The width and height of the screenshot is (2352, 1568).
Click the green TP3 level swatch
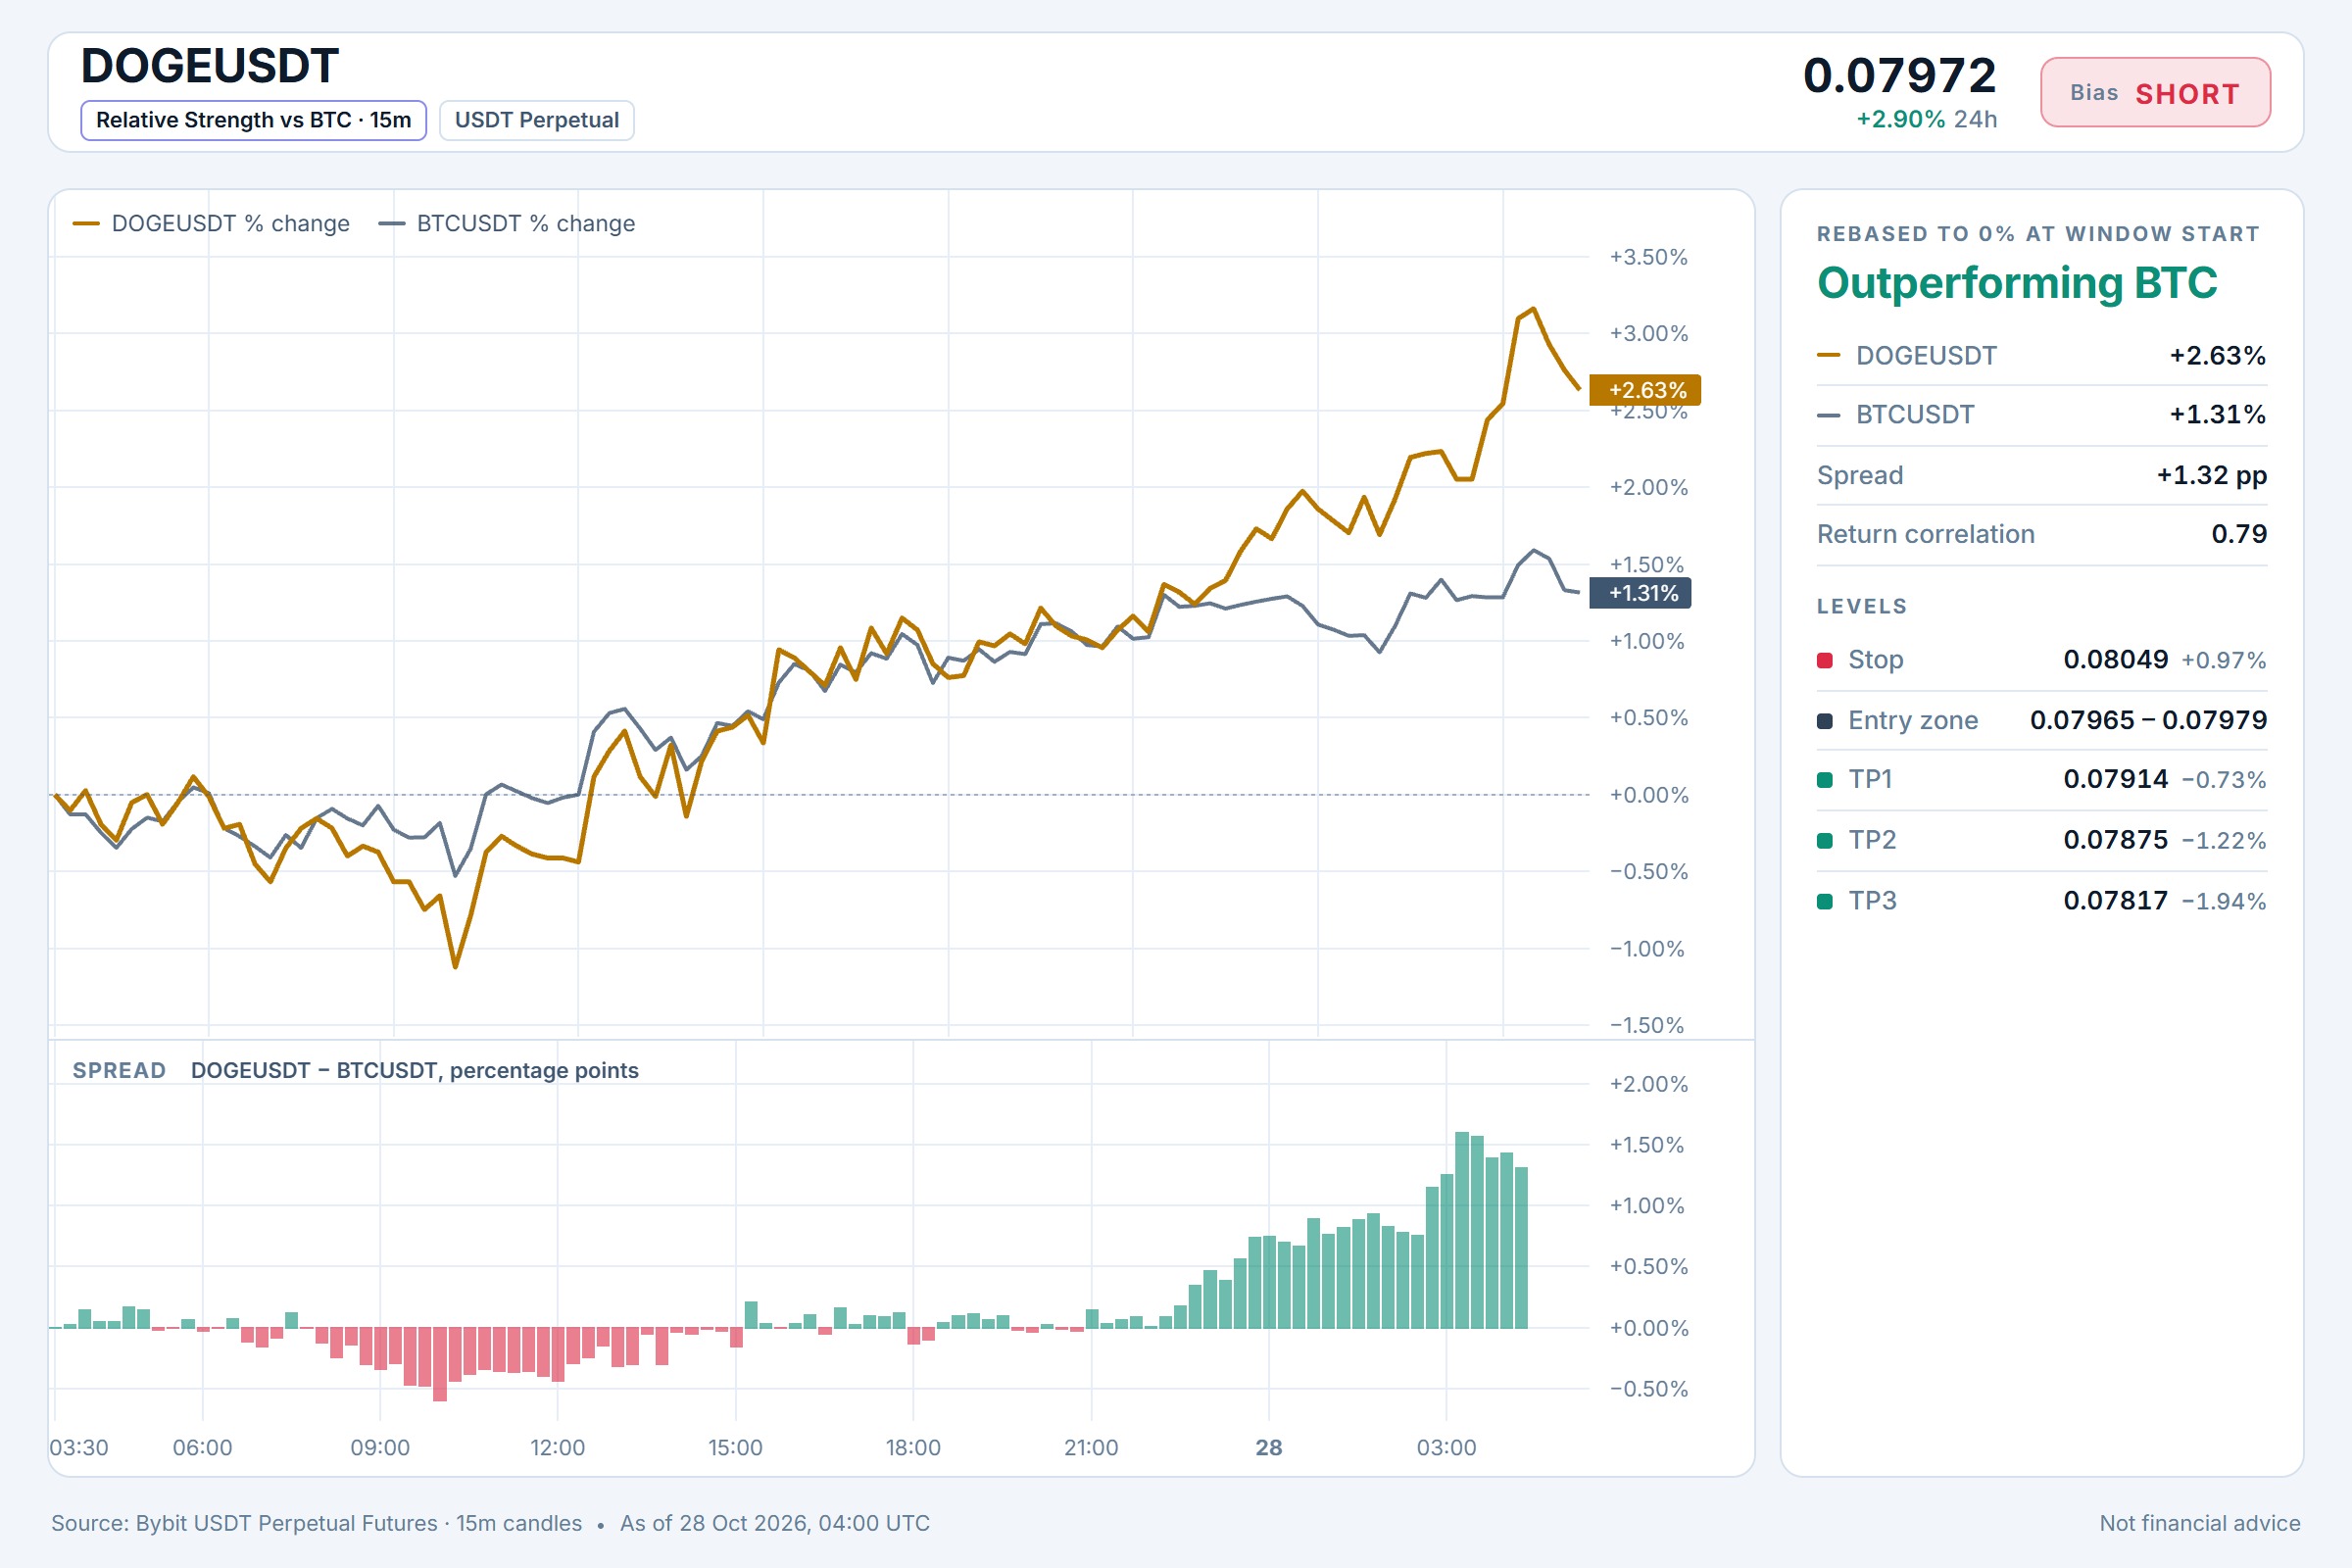(x=1825, y=901)
